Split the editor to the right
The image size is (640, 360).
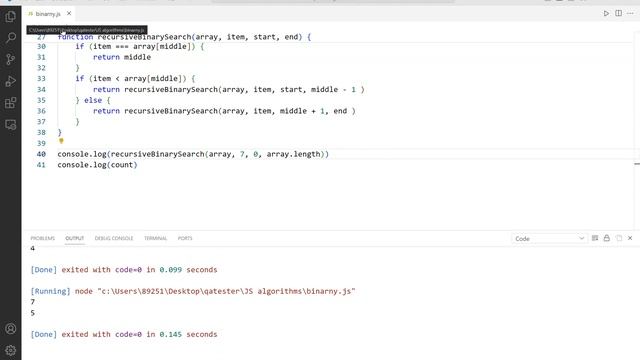coord(619,13)
